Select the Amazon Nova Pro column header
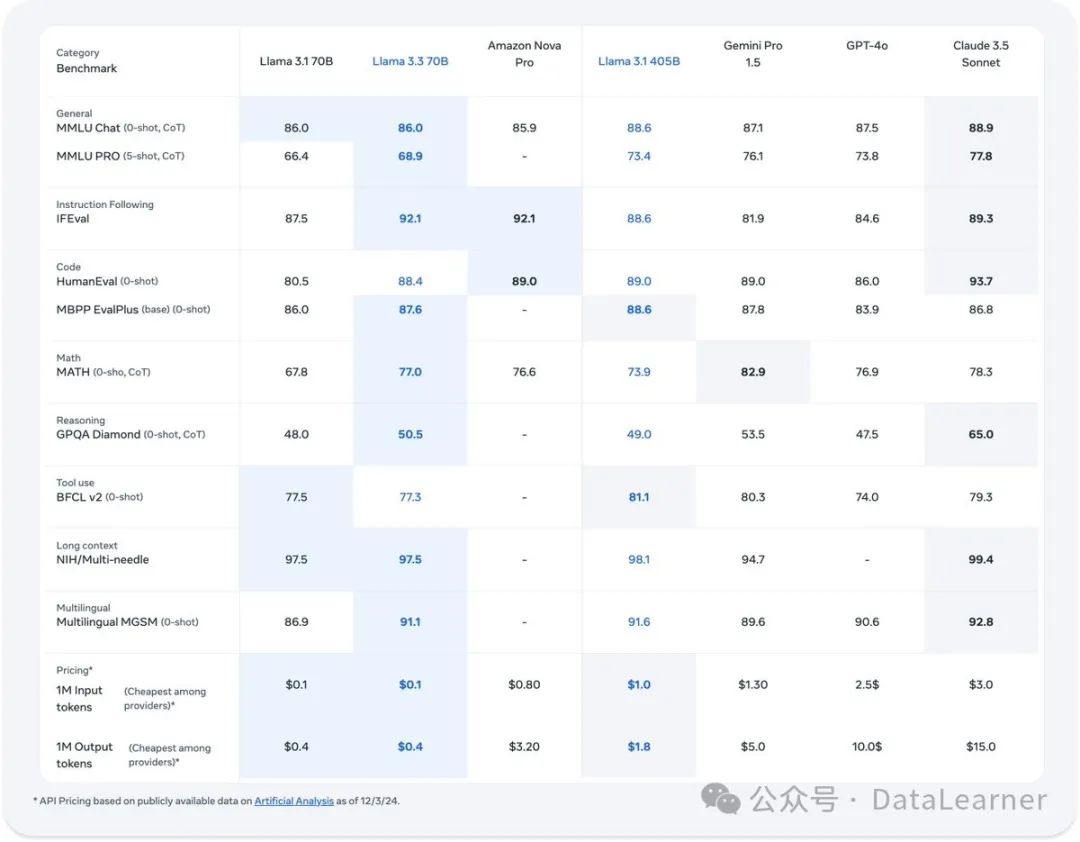The height and width of the screenshot is (842, 1080). [524, 54]
